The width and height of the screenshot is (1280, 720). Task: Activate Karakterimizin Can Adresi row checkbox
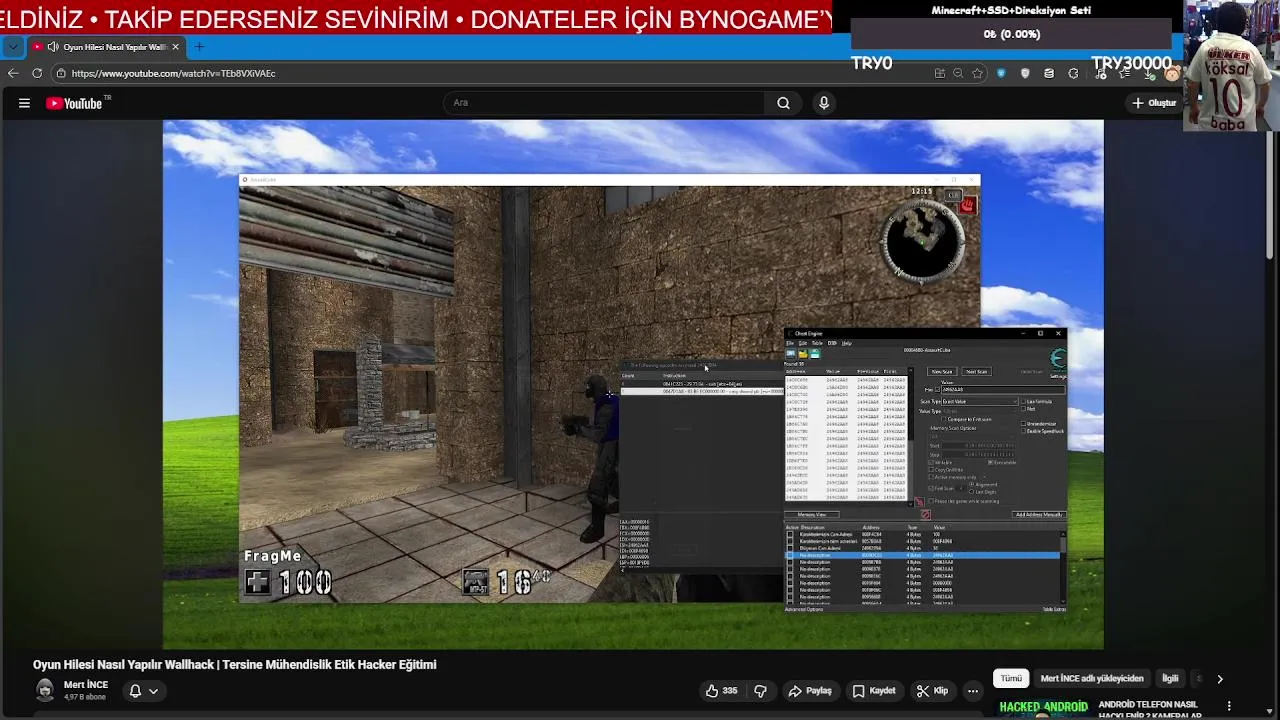790,534
